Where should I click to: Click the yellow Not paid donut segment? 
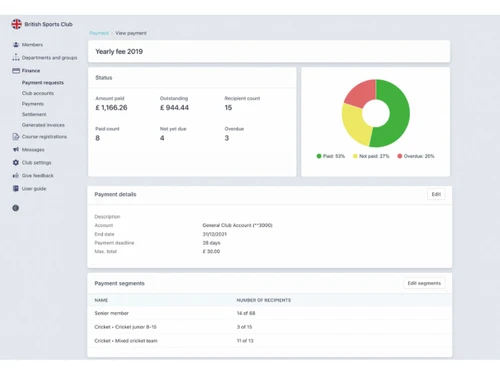355,123
